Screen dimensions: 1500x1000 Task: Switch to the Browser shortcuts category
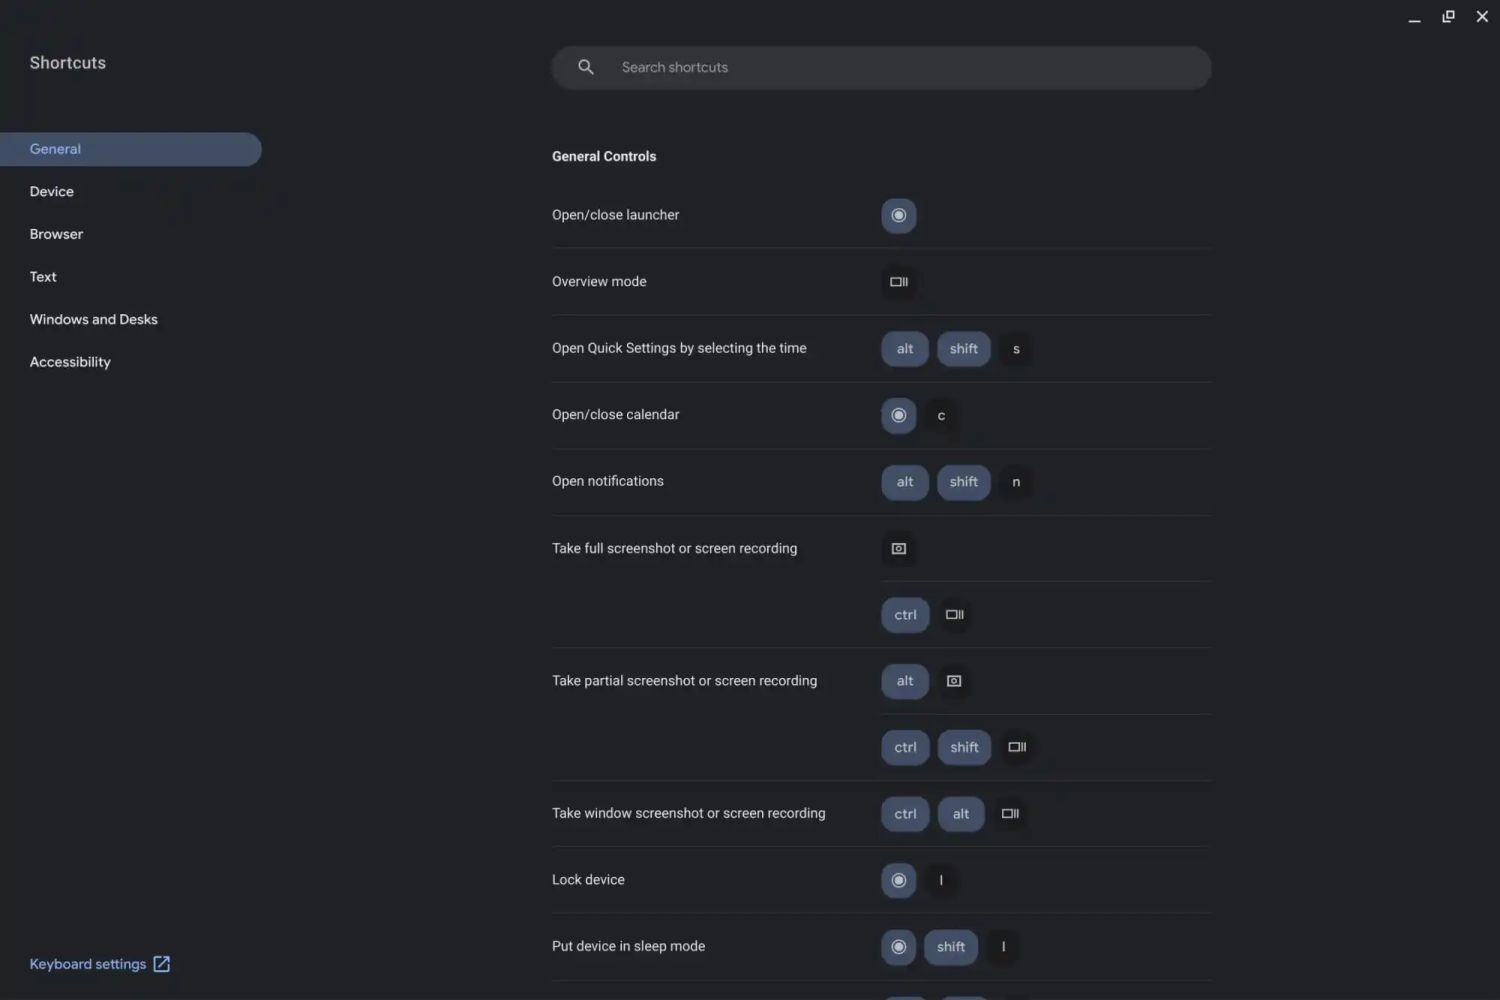click(56, 234)
